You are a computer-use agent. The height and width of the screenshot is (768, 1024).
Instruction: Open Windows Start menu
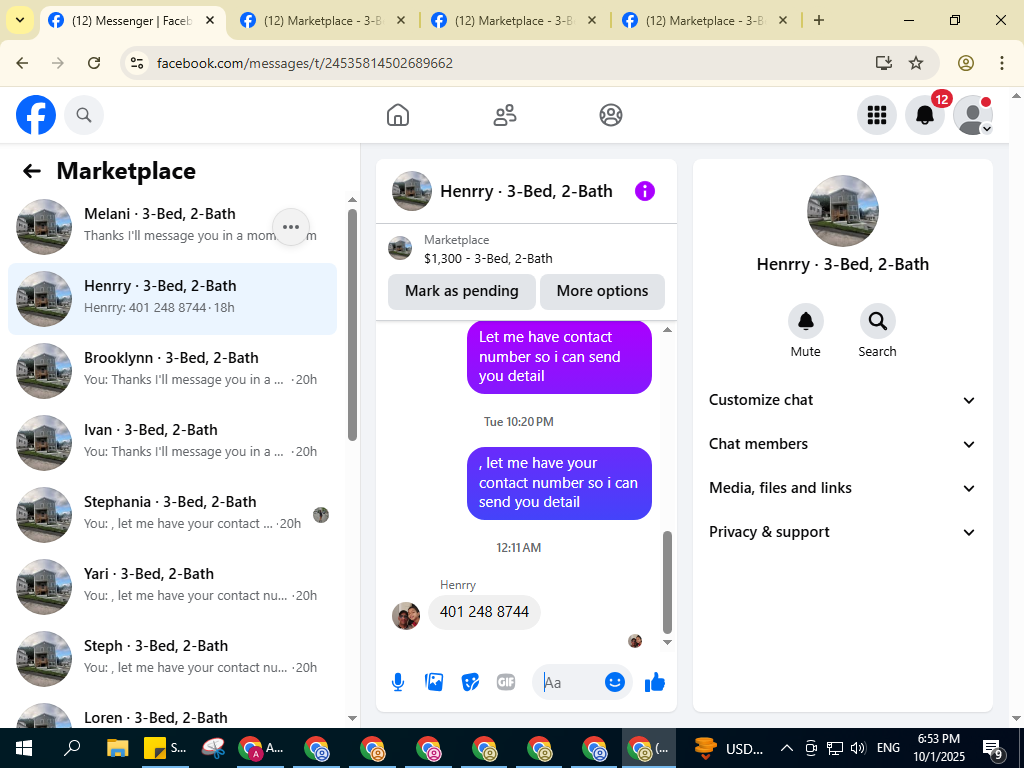click(x=23, y=748)
